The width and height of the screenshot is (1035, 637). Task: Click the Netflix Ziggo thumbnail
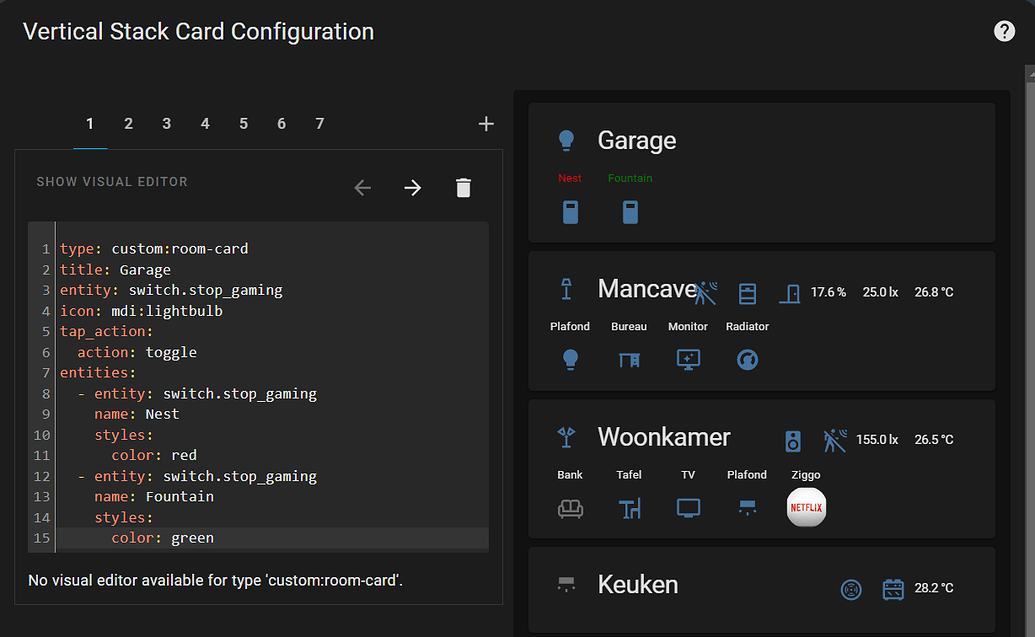click(806, 507)
